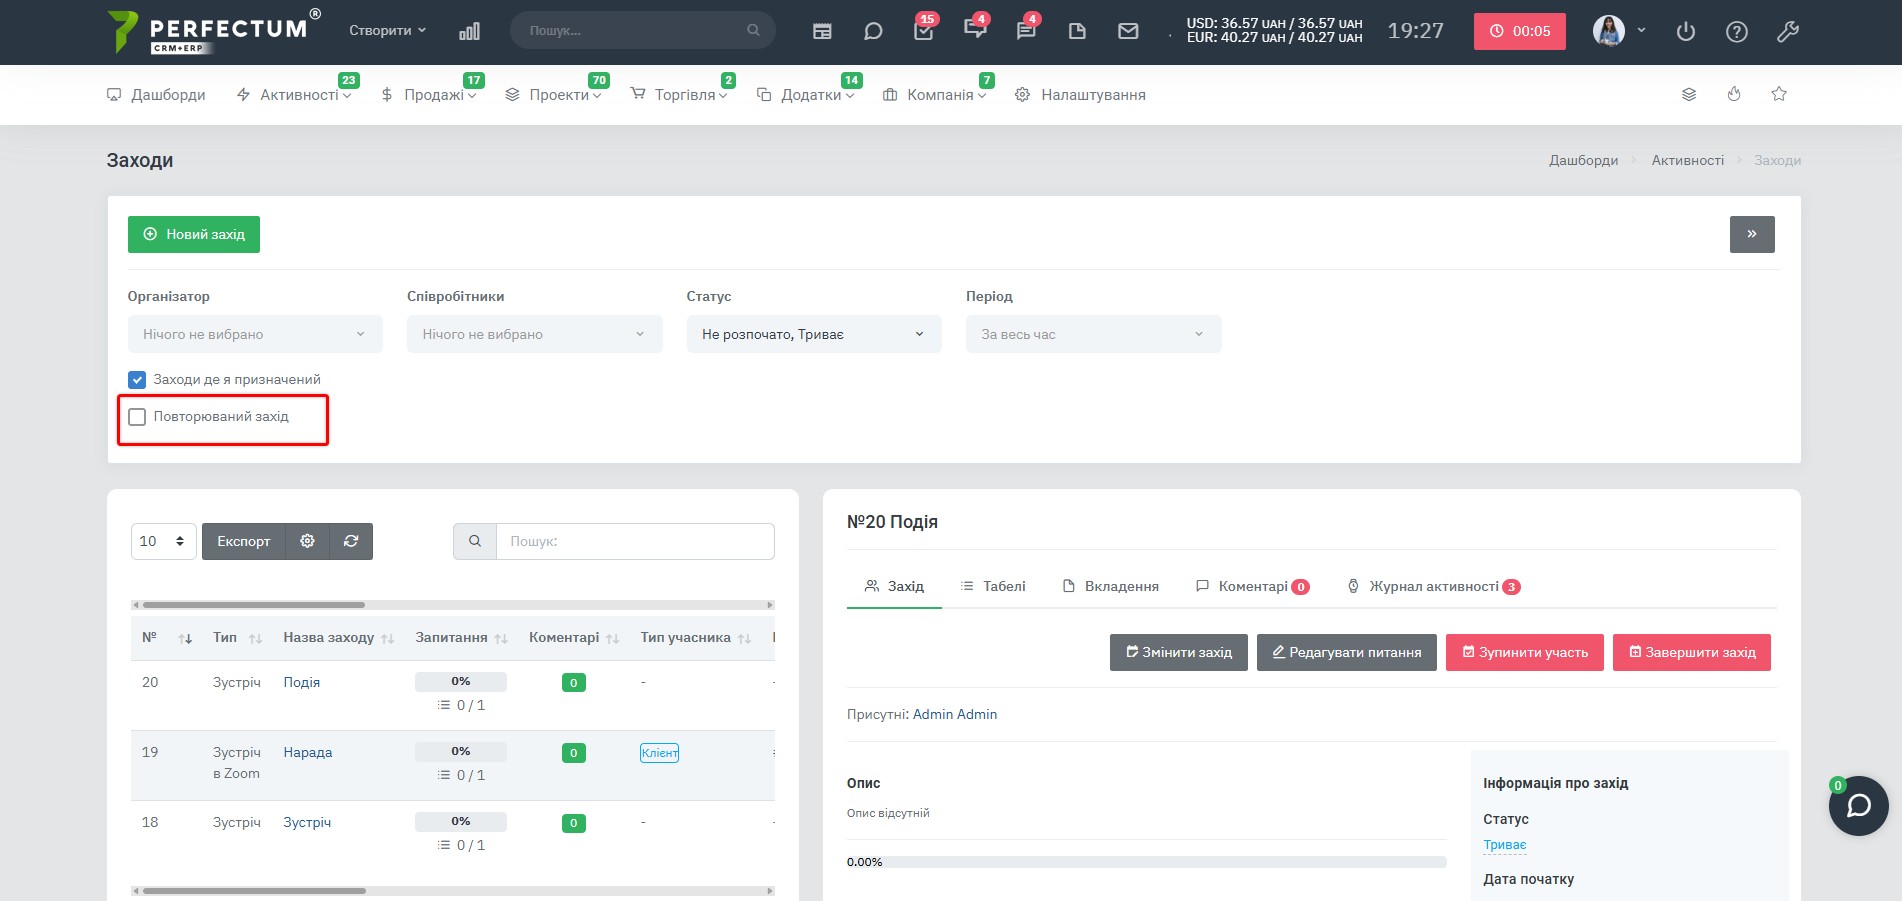
Task: Open the help question mark icon
Action: pos(1737,31)
